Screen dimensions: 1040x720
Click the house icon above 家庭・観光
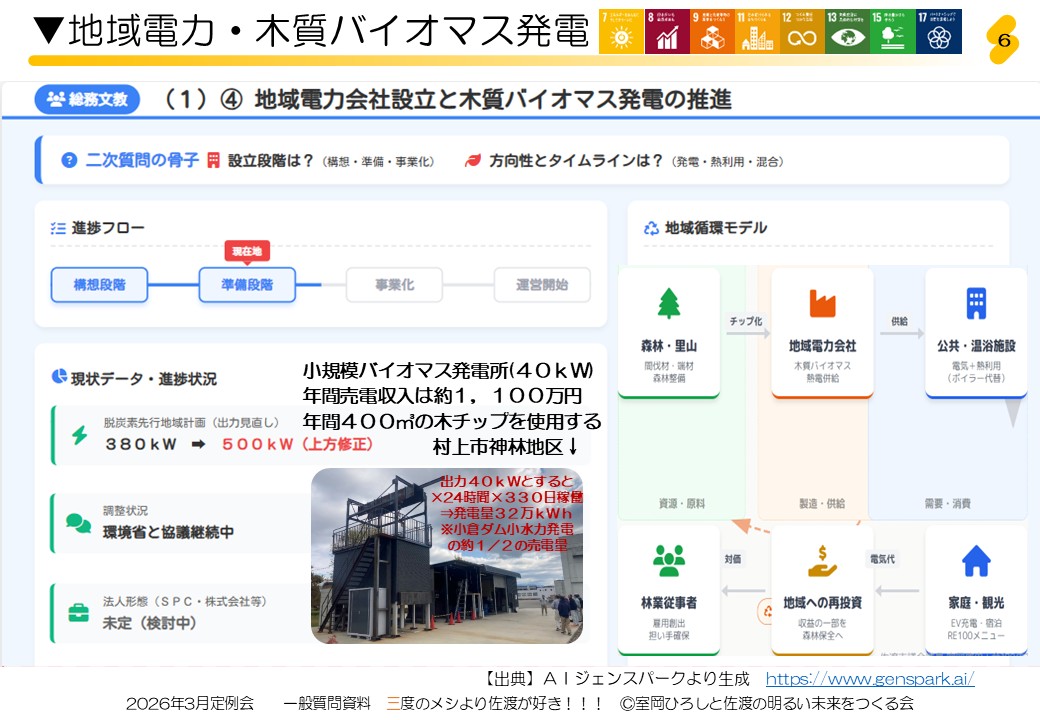click(x=976, y=561)
